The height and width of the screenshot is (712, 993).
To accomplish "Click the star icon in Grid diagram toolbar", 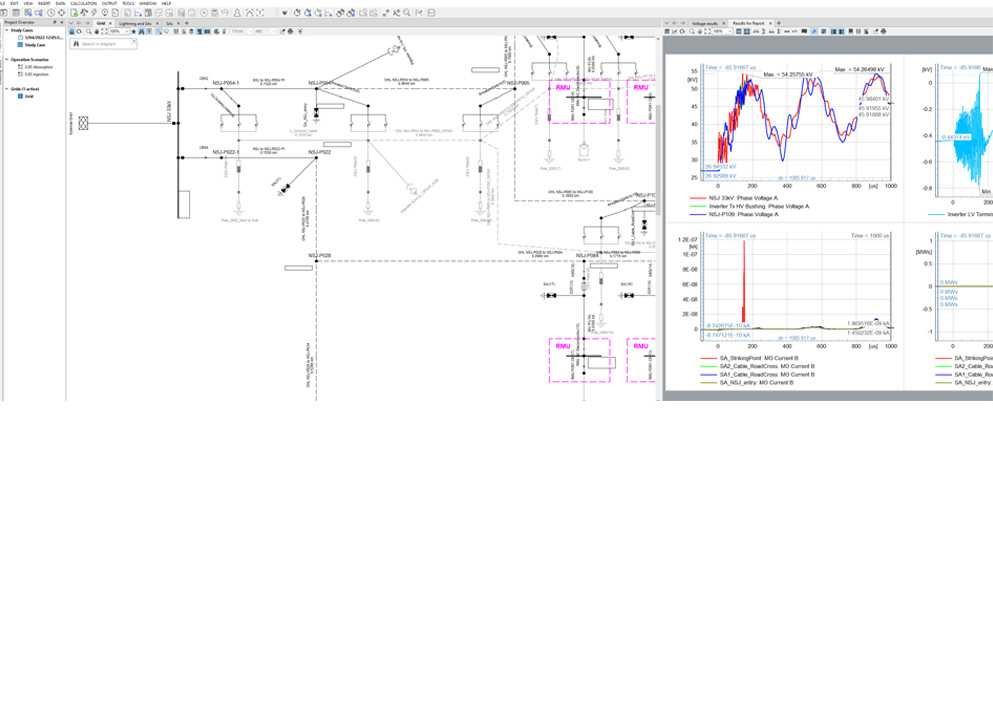I will (134, 32).
